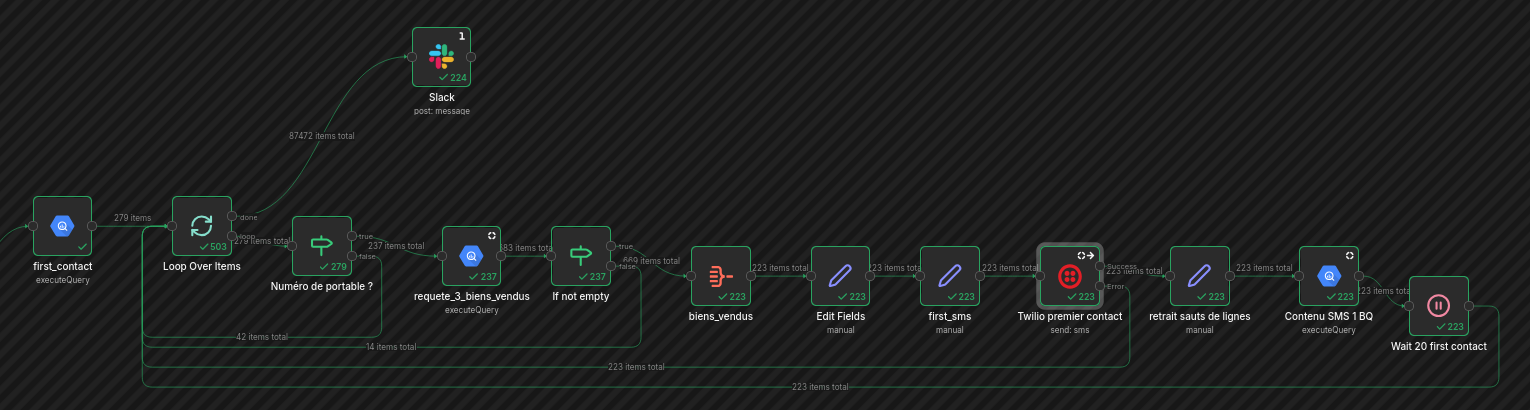Image resolution: width=1530 pixels, height=410 pixels.
Task: Open the first_contact BigQuery node
Action: click(x=62, y=226)
